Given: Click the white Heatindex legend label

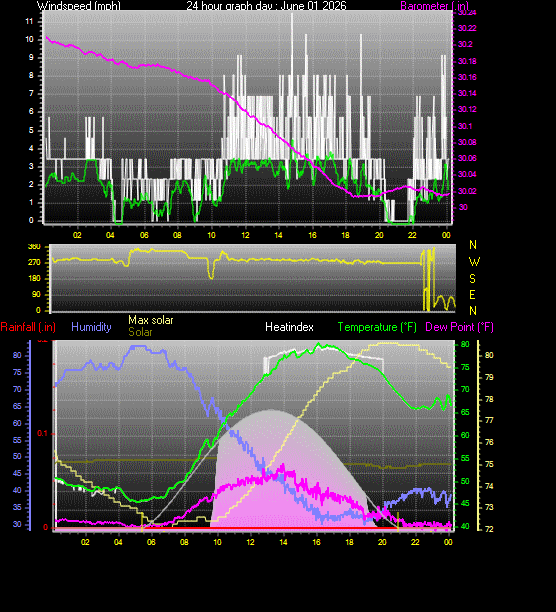Looking at the screenshot, I should click(x=289, y=327).
